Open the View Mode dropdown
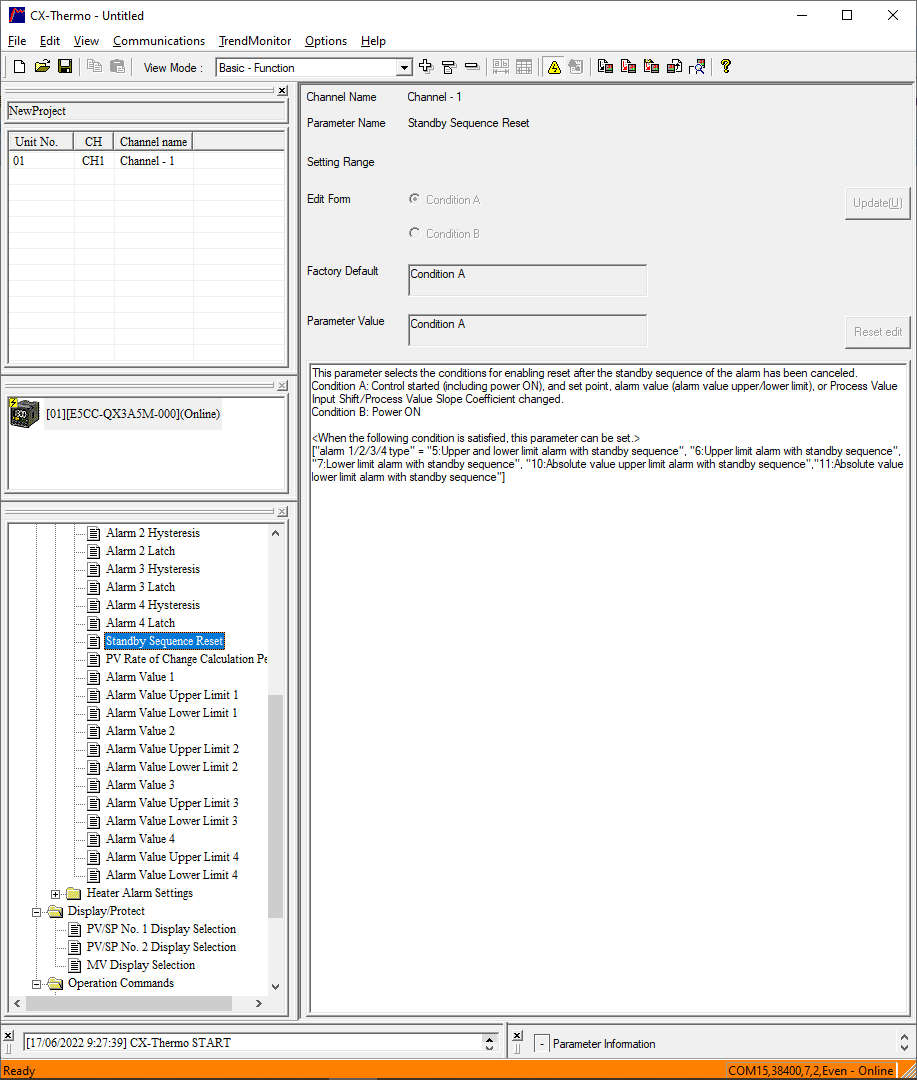917x1080 pixels. (x=404, y=68)
